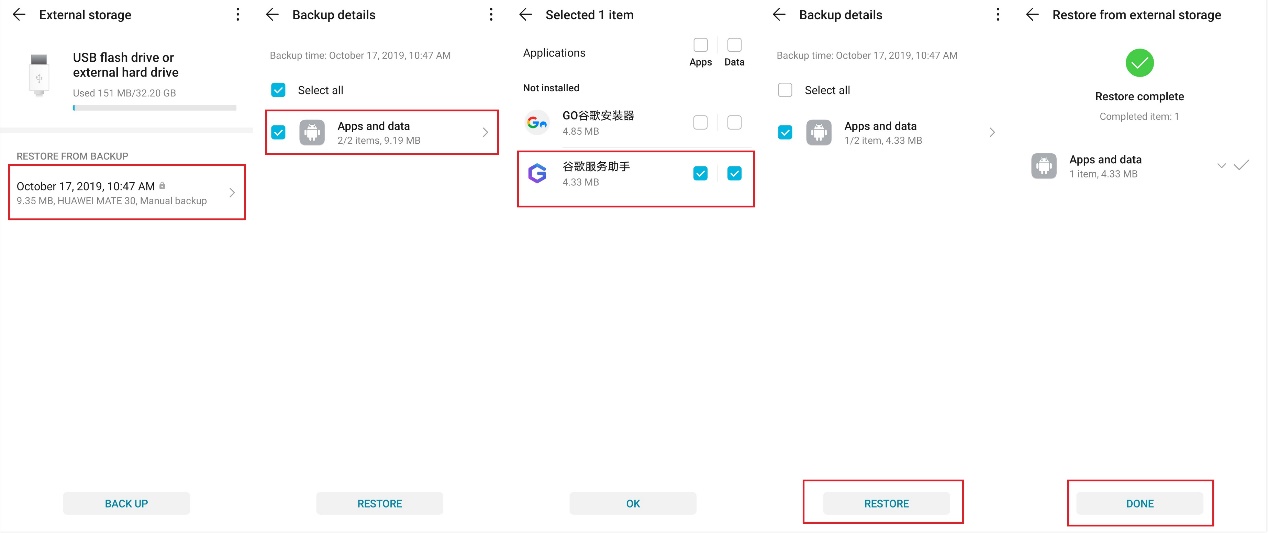Image resolution: width=1268 pixels, height=533 pixels.
Task: Open more options on External storage screen
Action: [x=237, y=15]
